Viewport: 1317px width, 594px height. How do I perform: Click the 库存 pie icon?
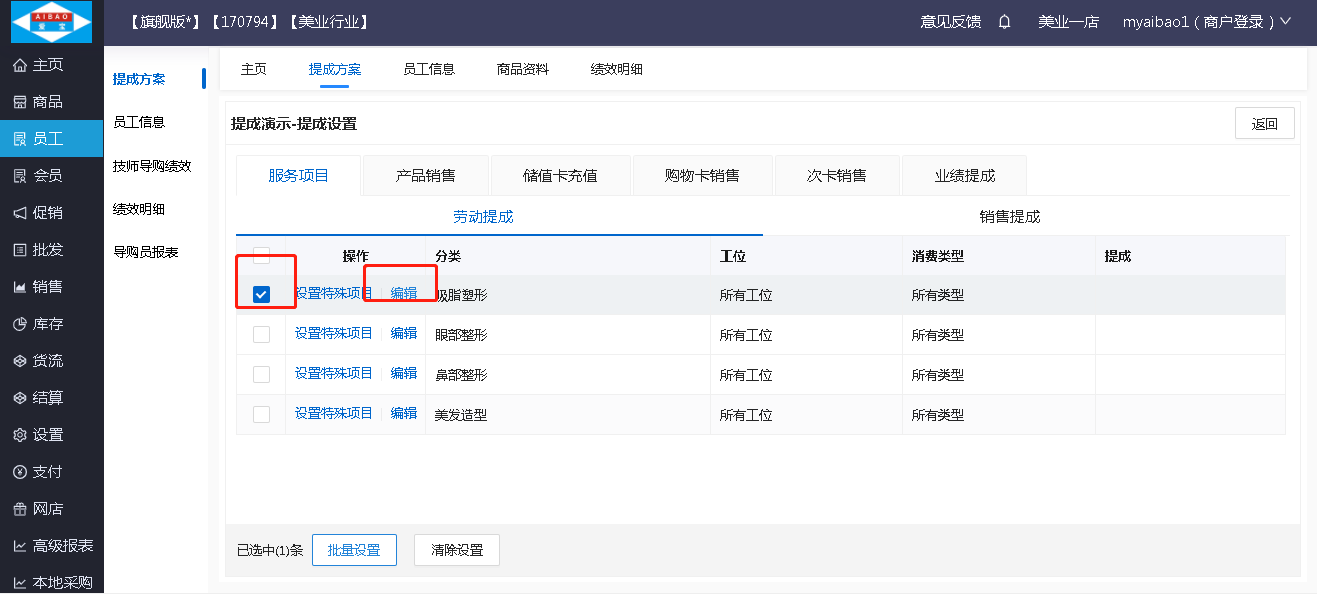point(20,324)
